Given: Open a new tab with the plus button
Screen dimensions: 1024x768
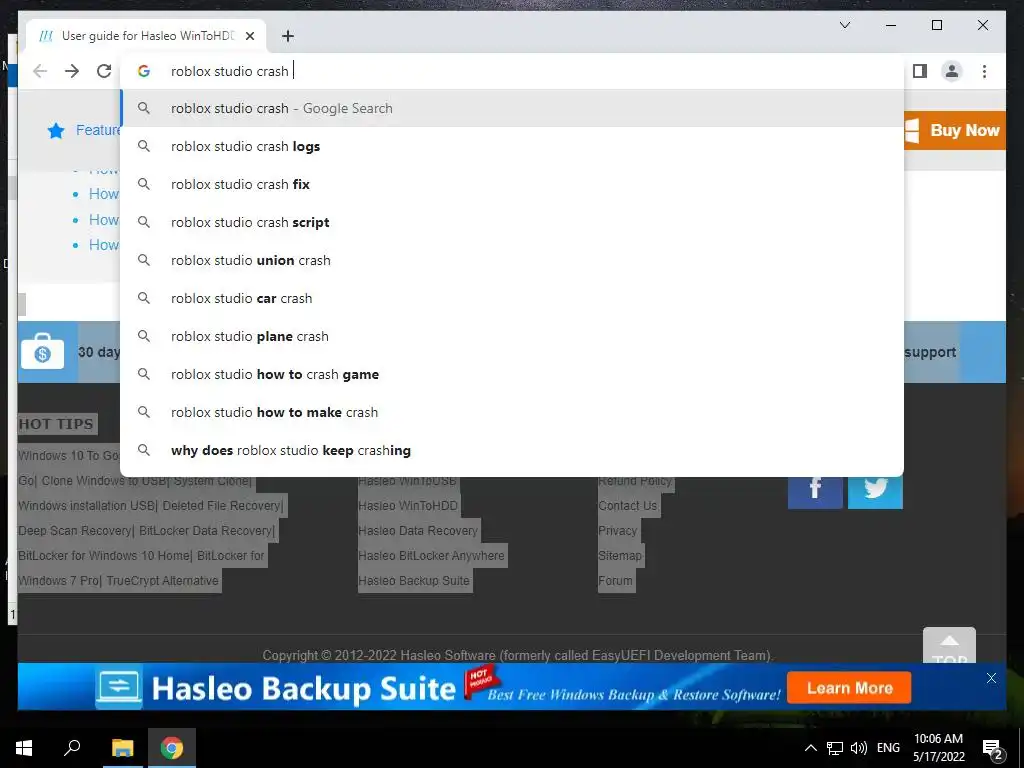Looking at the screenshot, I should click(x=288, y=36).
